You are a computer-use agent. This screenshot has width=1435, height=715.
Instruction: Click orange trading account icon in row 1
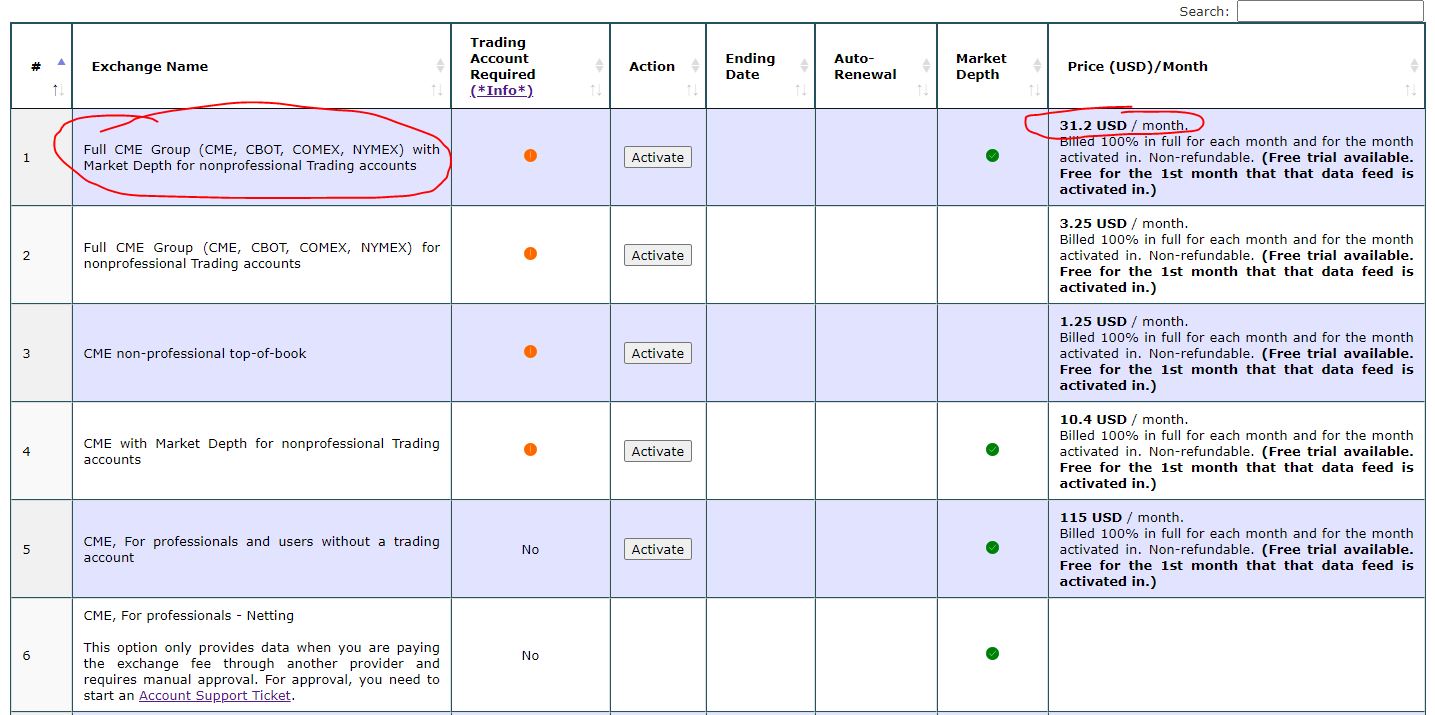click(x=530, y=155)
